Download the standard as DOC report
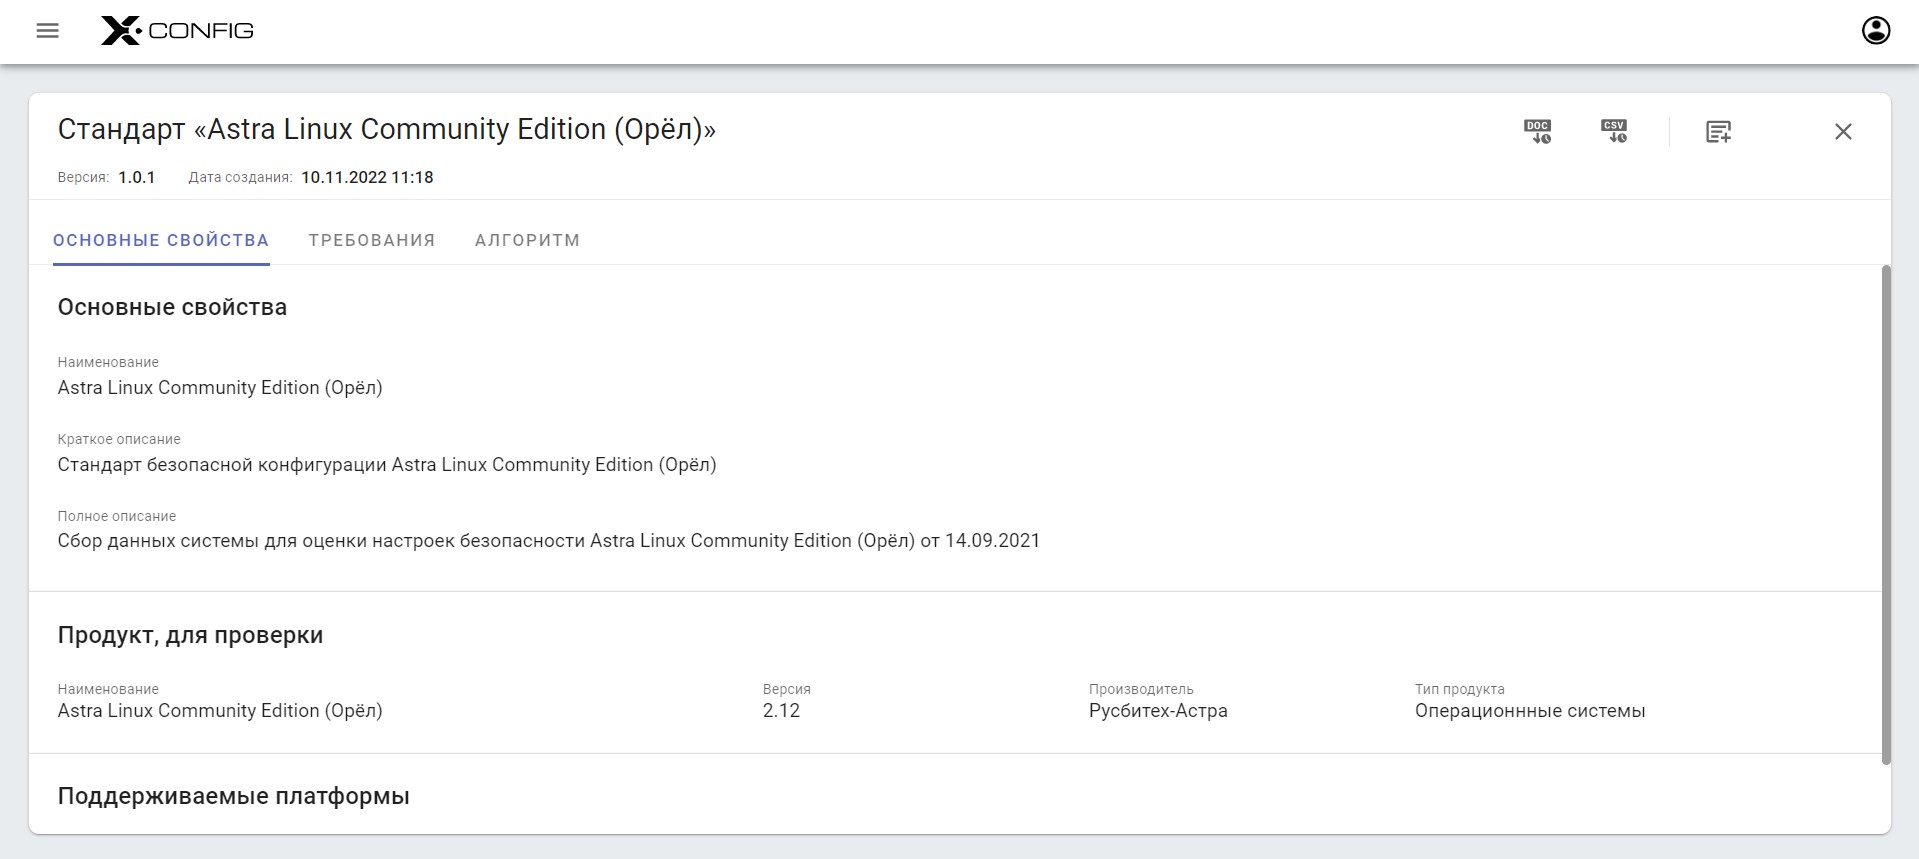Viewport: 1919px width, 859px height. pyautogui.click(x=1537, y=131)
